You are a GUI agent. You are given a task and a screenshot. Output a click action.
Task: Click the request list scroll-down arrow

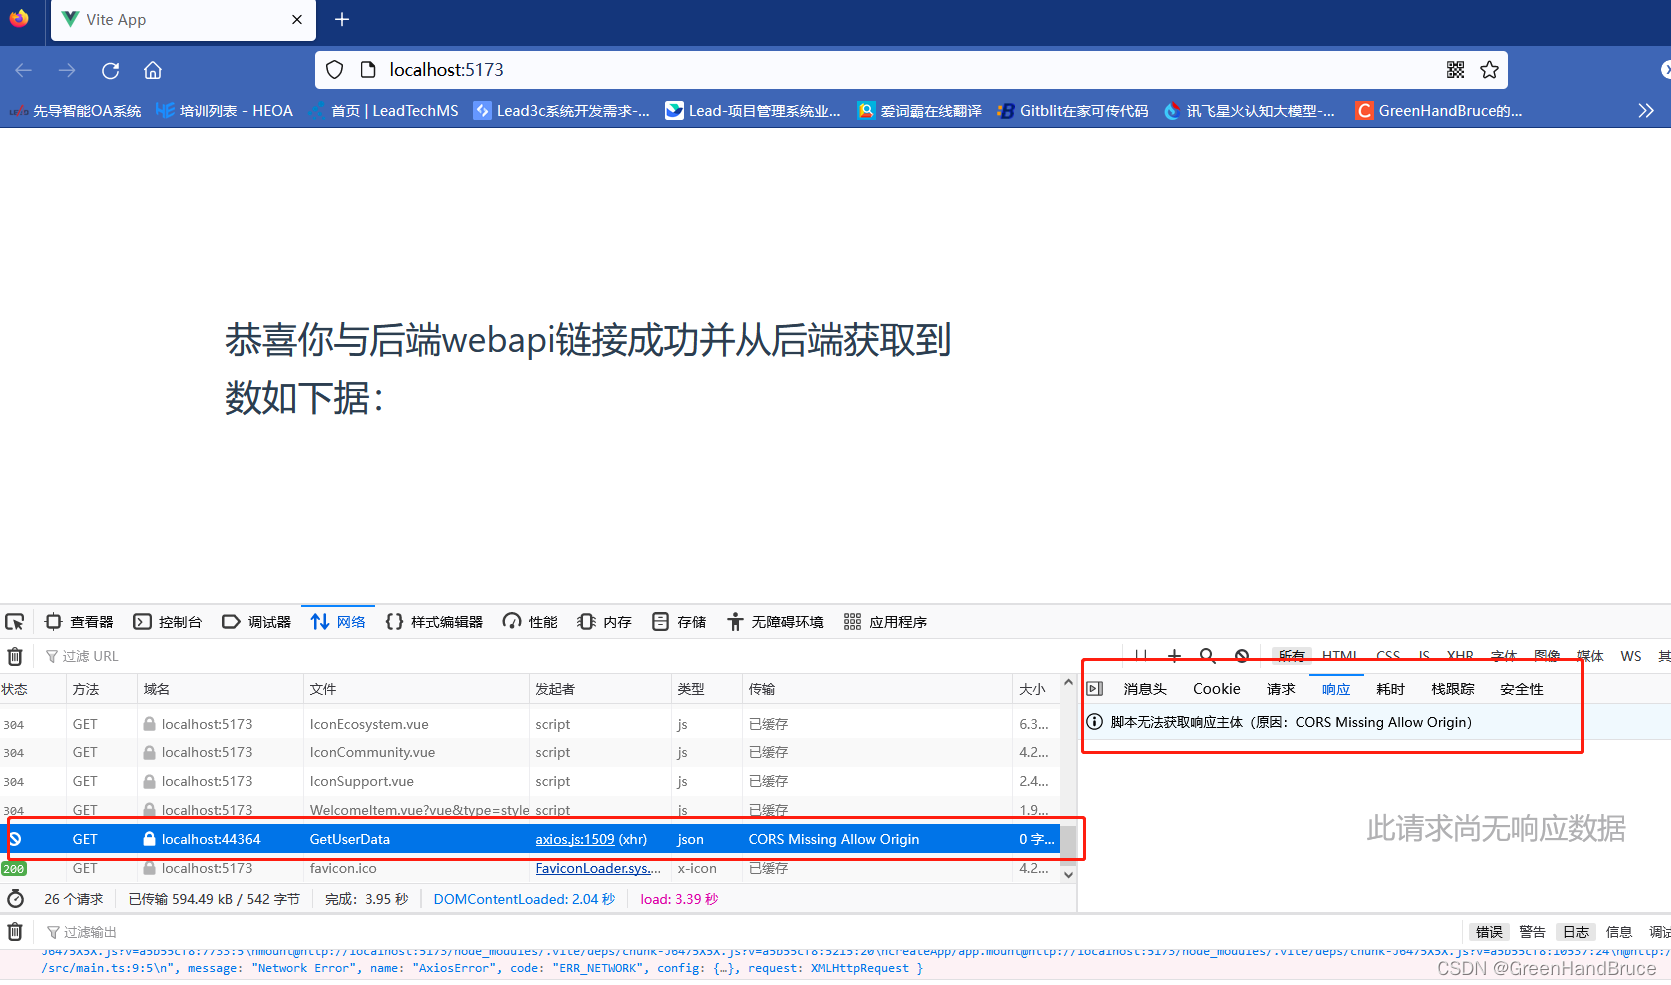pos(1068,874)
